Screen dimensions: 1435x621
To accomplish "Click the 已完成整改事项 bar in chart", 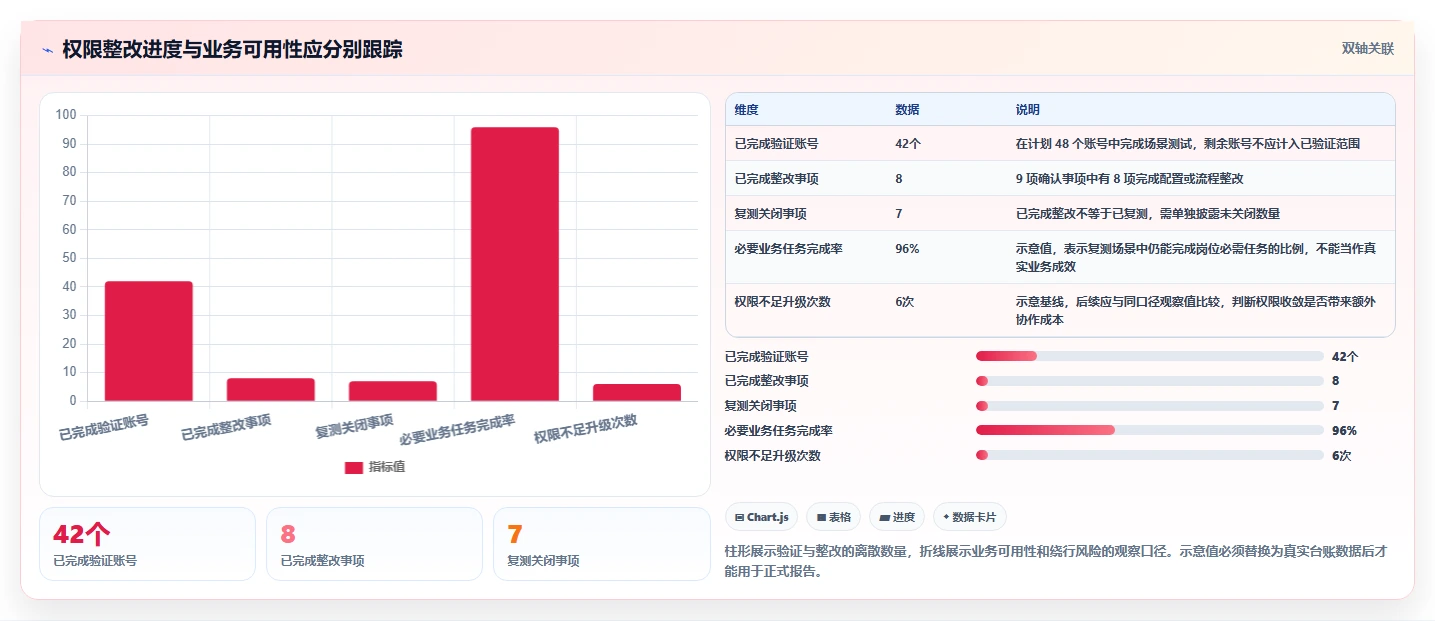I will pyautogui.click(x=271, y=389).
